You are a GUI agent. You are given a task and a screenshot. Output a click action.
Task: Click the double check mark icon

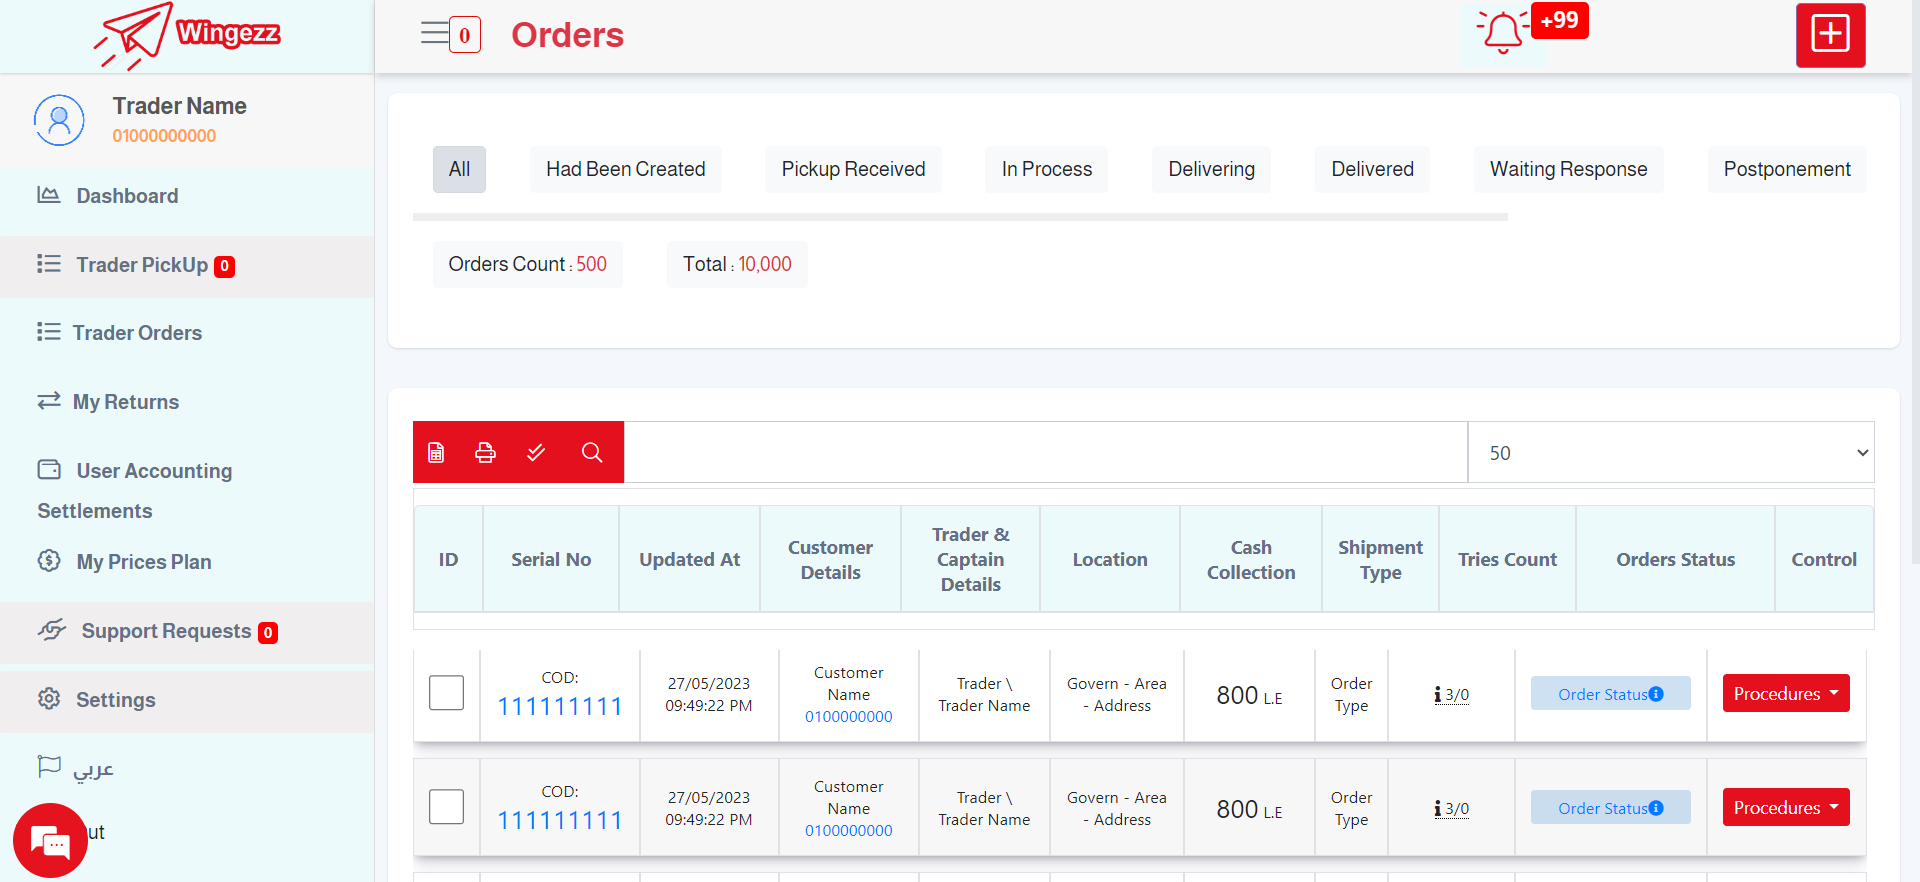pos(536,453)
